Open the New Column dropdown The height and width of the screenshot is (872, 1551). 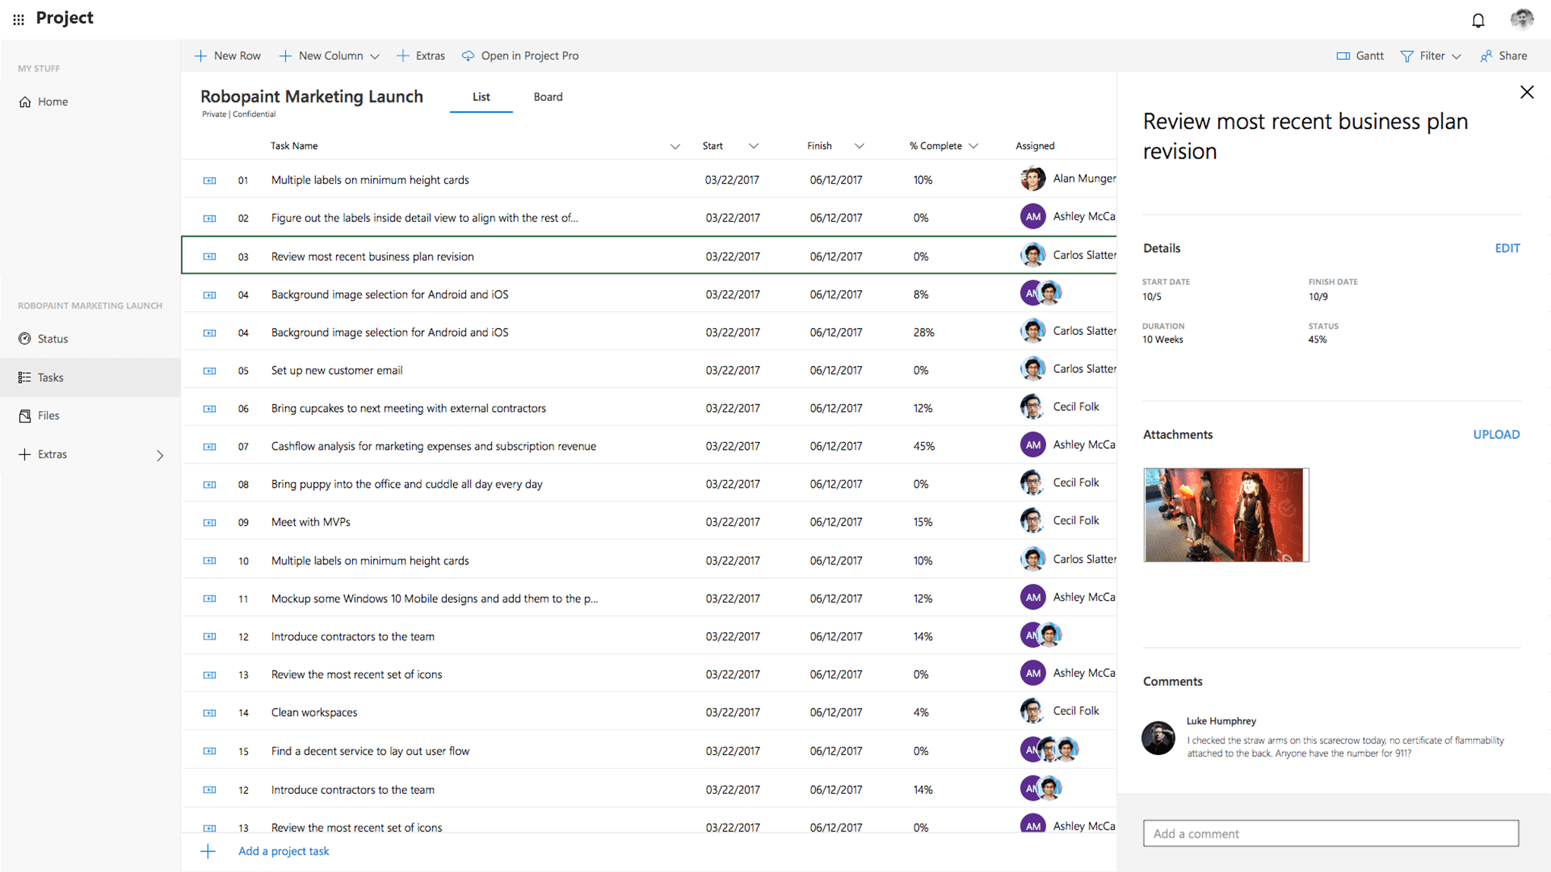[x=374, y=56]
